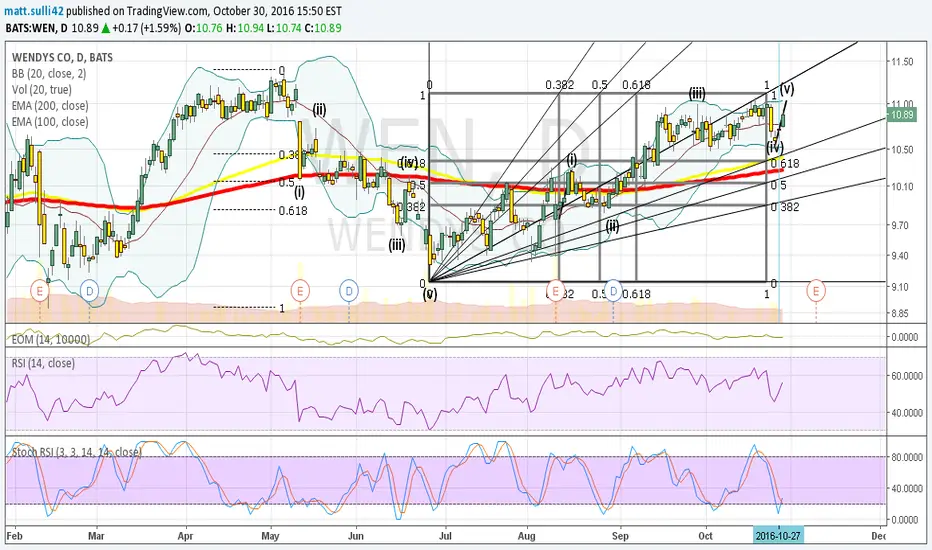
Task: Select the (ii) wave label near May peak
Action: point(319,109)
